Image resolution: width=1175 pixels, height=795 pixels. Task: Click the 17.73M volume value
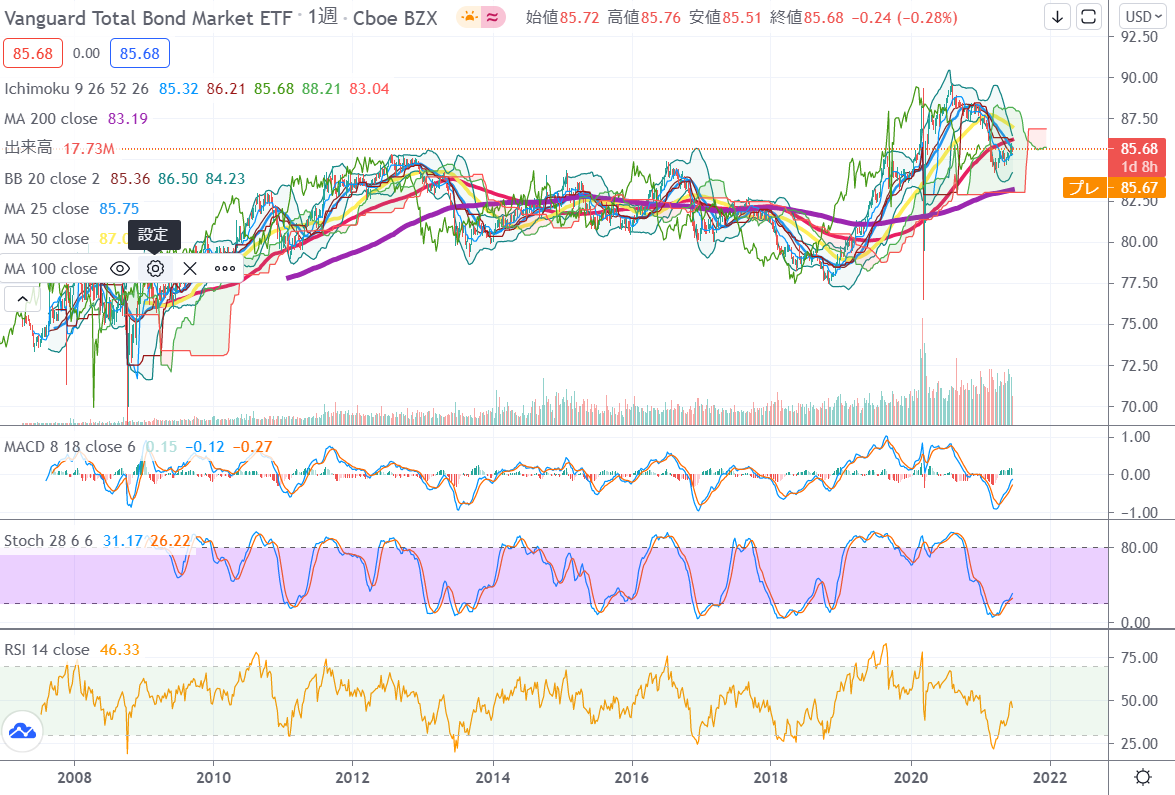88,148
